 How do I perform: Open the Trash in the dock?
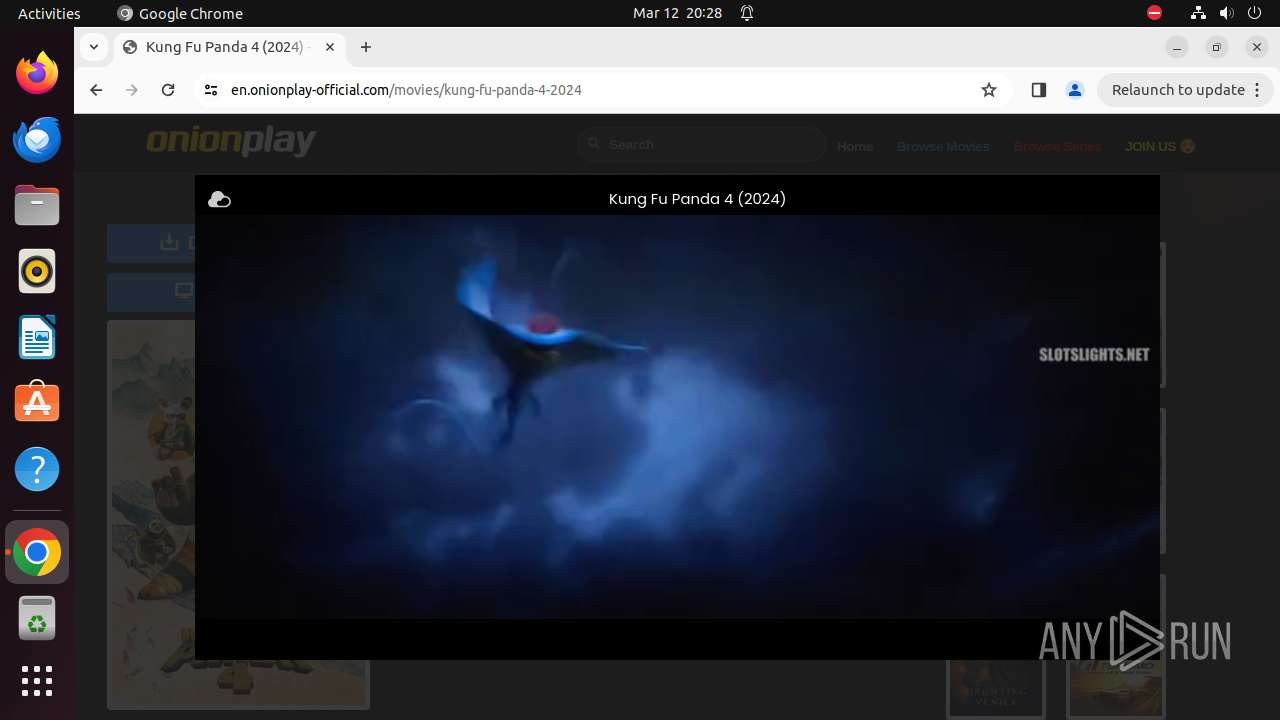[x=37, y=619]
